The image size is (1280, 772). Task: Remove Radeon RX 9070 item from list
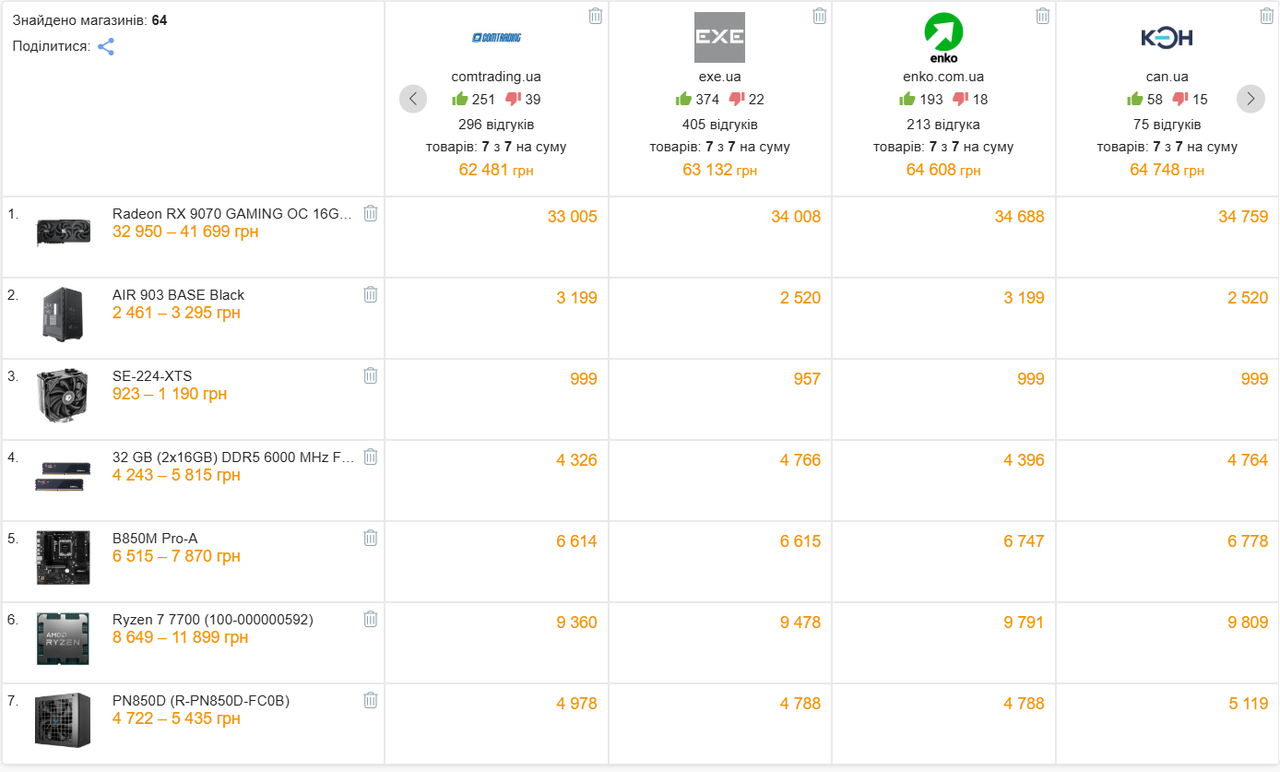[370, 213]
